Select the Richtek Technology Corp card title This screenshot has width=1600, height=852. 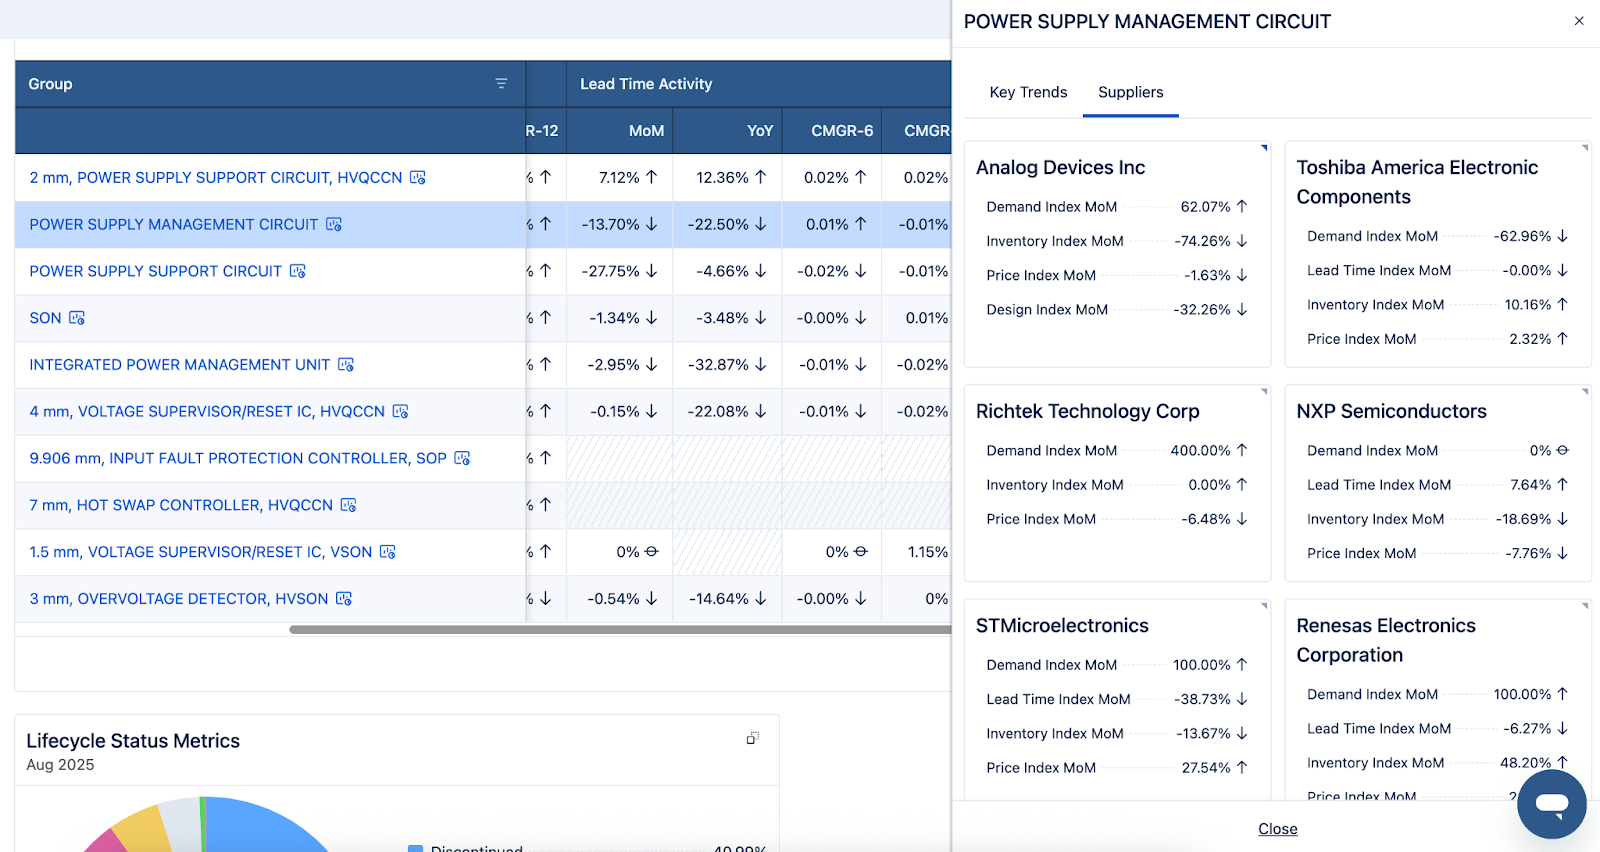click(x=1088, y=411)
